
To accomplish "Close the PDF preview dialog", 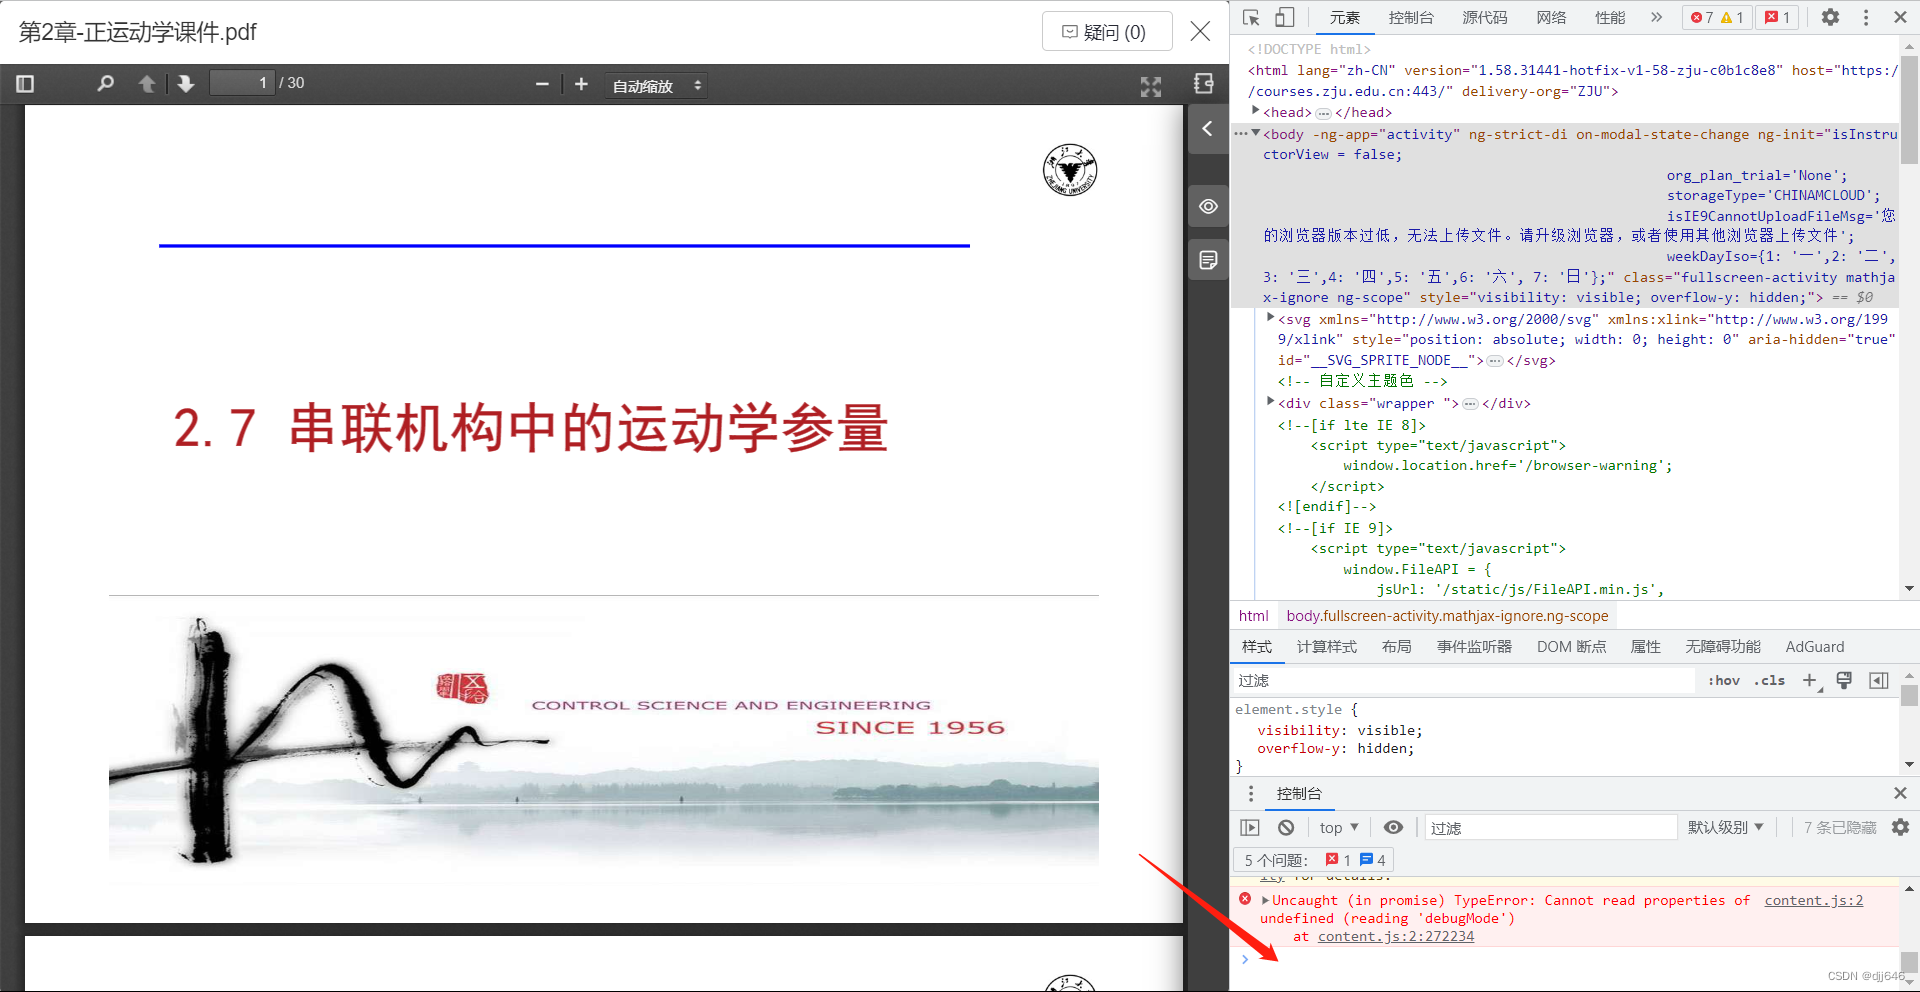I will [x=1200, y=32].
